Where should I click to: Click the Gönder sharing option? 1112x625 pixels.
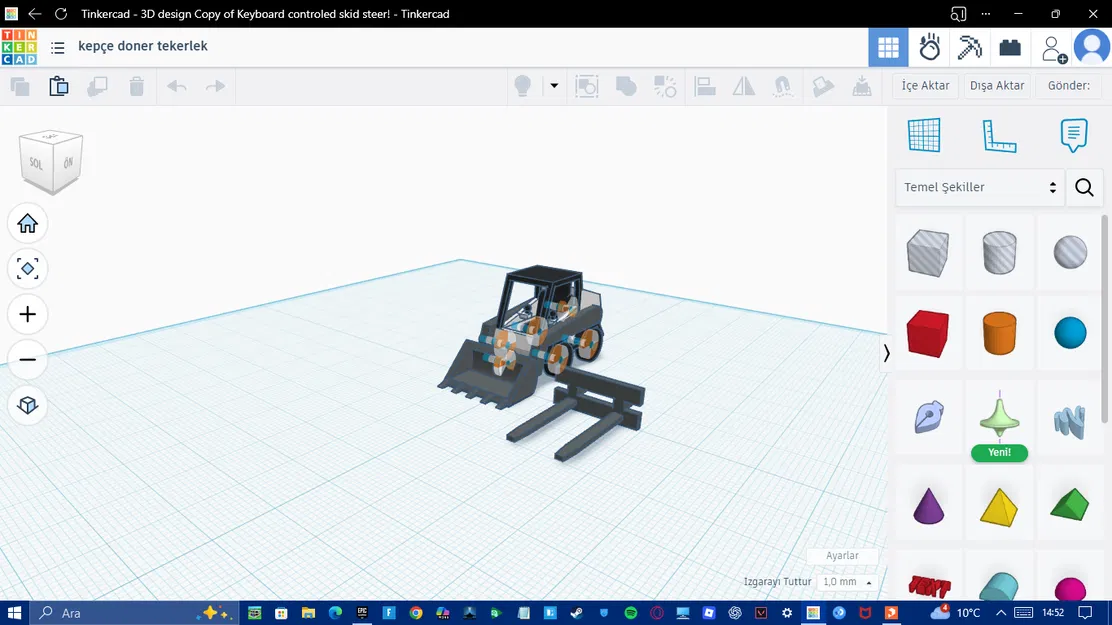point(1068,85)
